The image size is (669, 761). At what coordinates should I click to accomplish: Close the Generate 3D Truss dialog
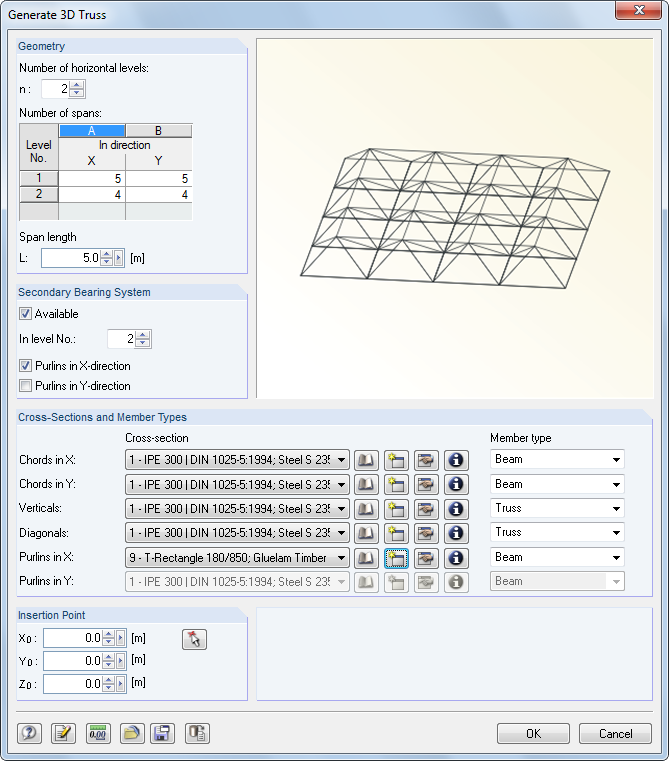638,10
